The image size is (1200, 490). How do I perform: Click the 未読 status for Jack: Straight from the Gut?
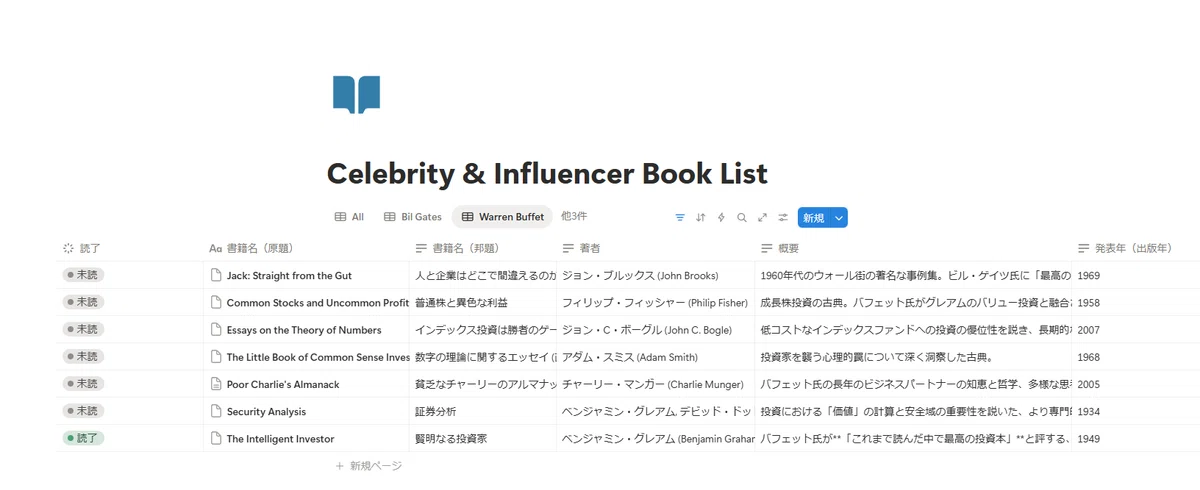point(83,275)
